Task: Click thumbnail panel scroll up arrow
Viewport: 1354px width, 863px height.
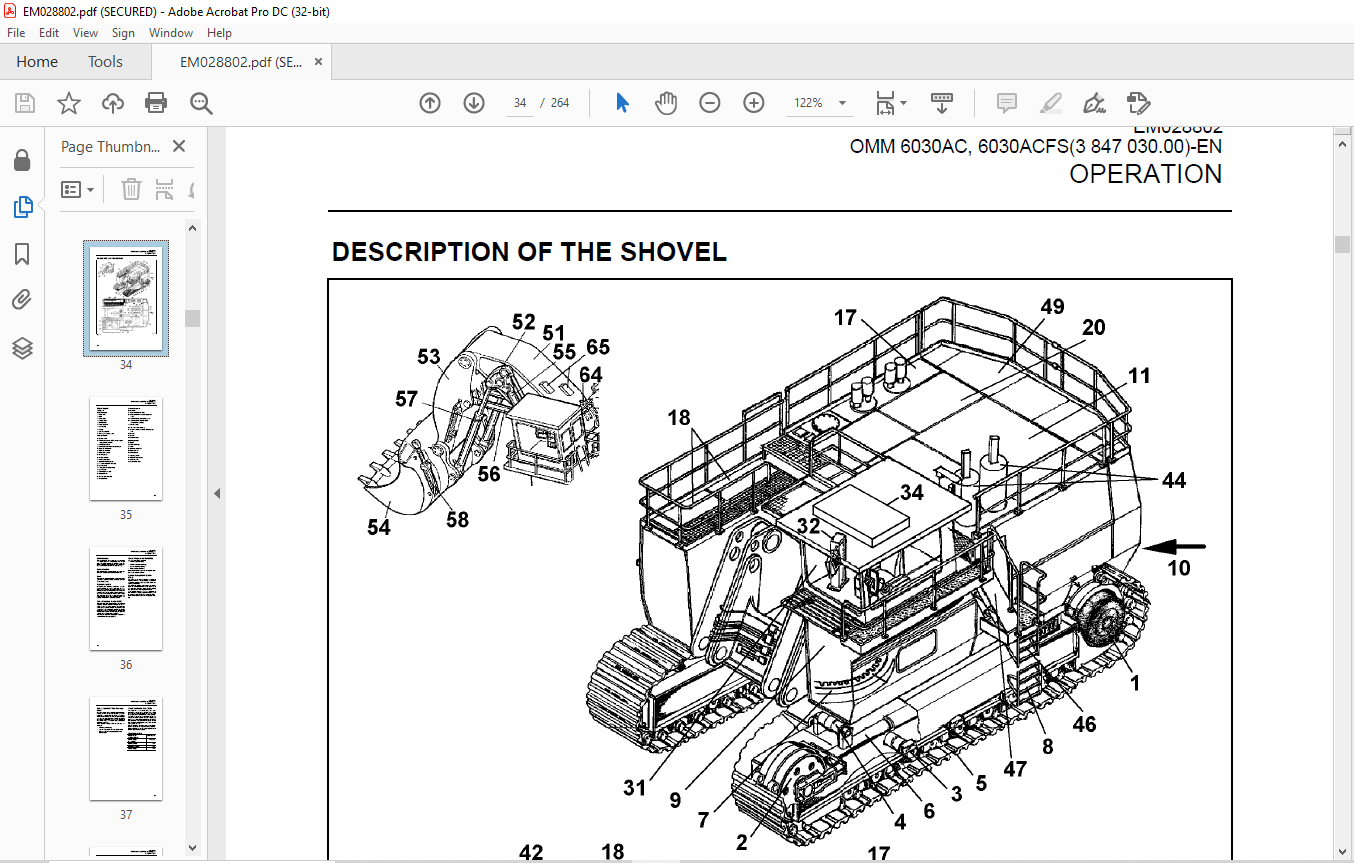Action: pos(193,228)
